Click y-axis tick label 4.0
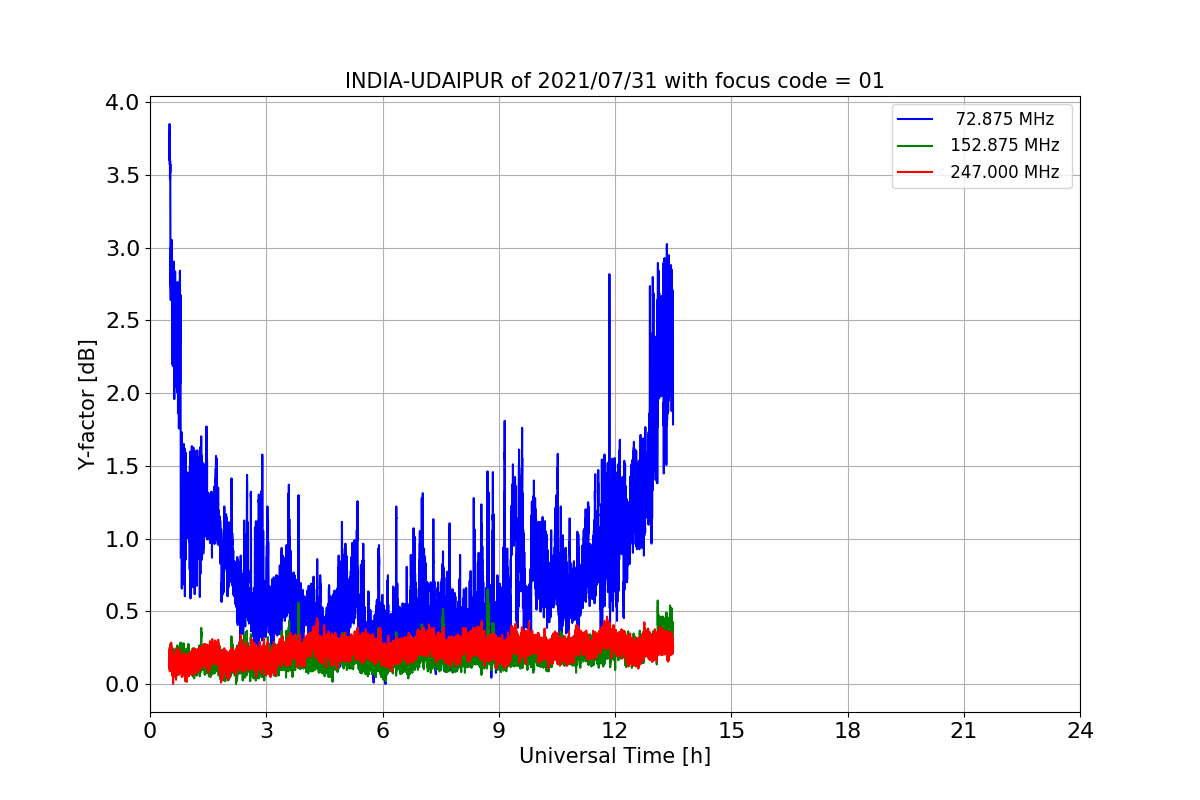 pos(122,103)
